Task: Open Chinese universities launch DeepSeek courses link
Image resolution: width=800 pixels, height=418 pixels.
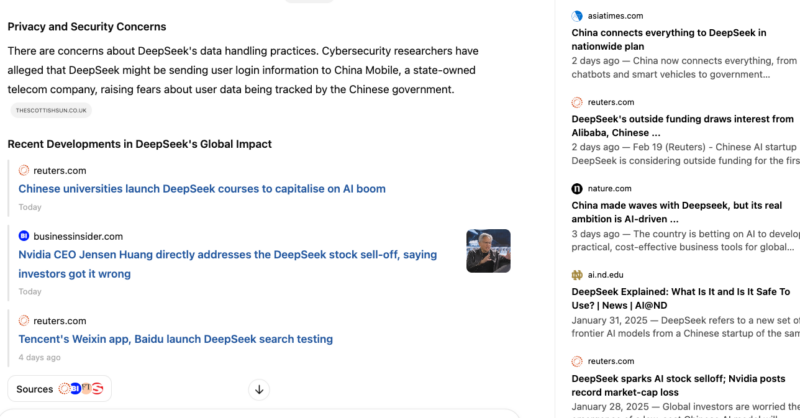Action: coord(202,189)
